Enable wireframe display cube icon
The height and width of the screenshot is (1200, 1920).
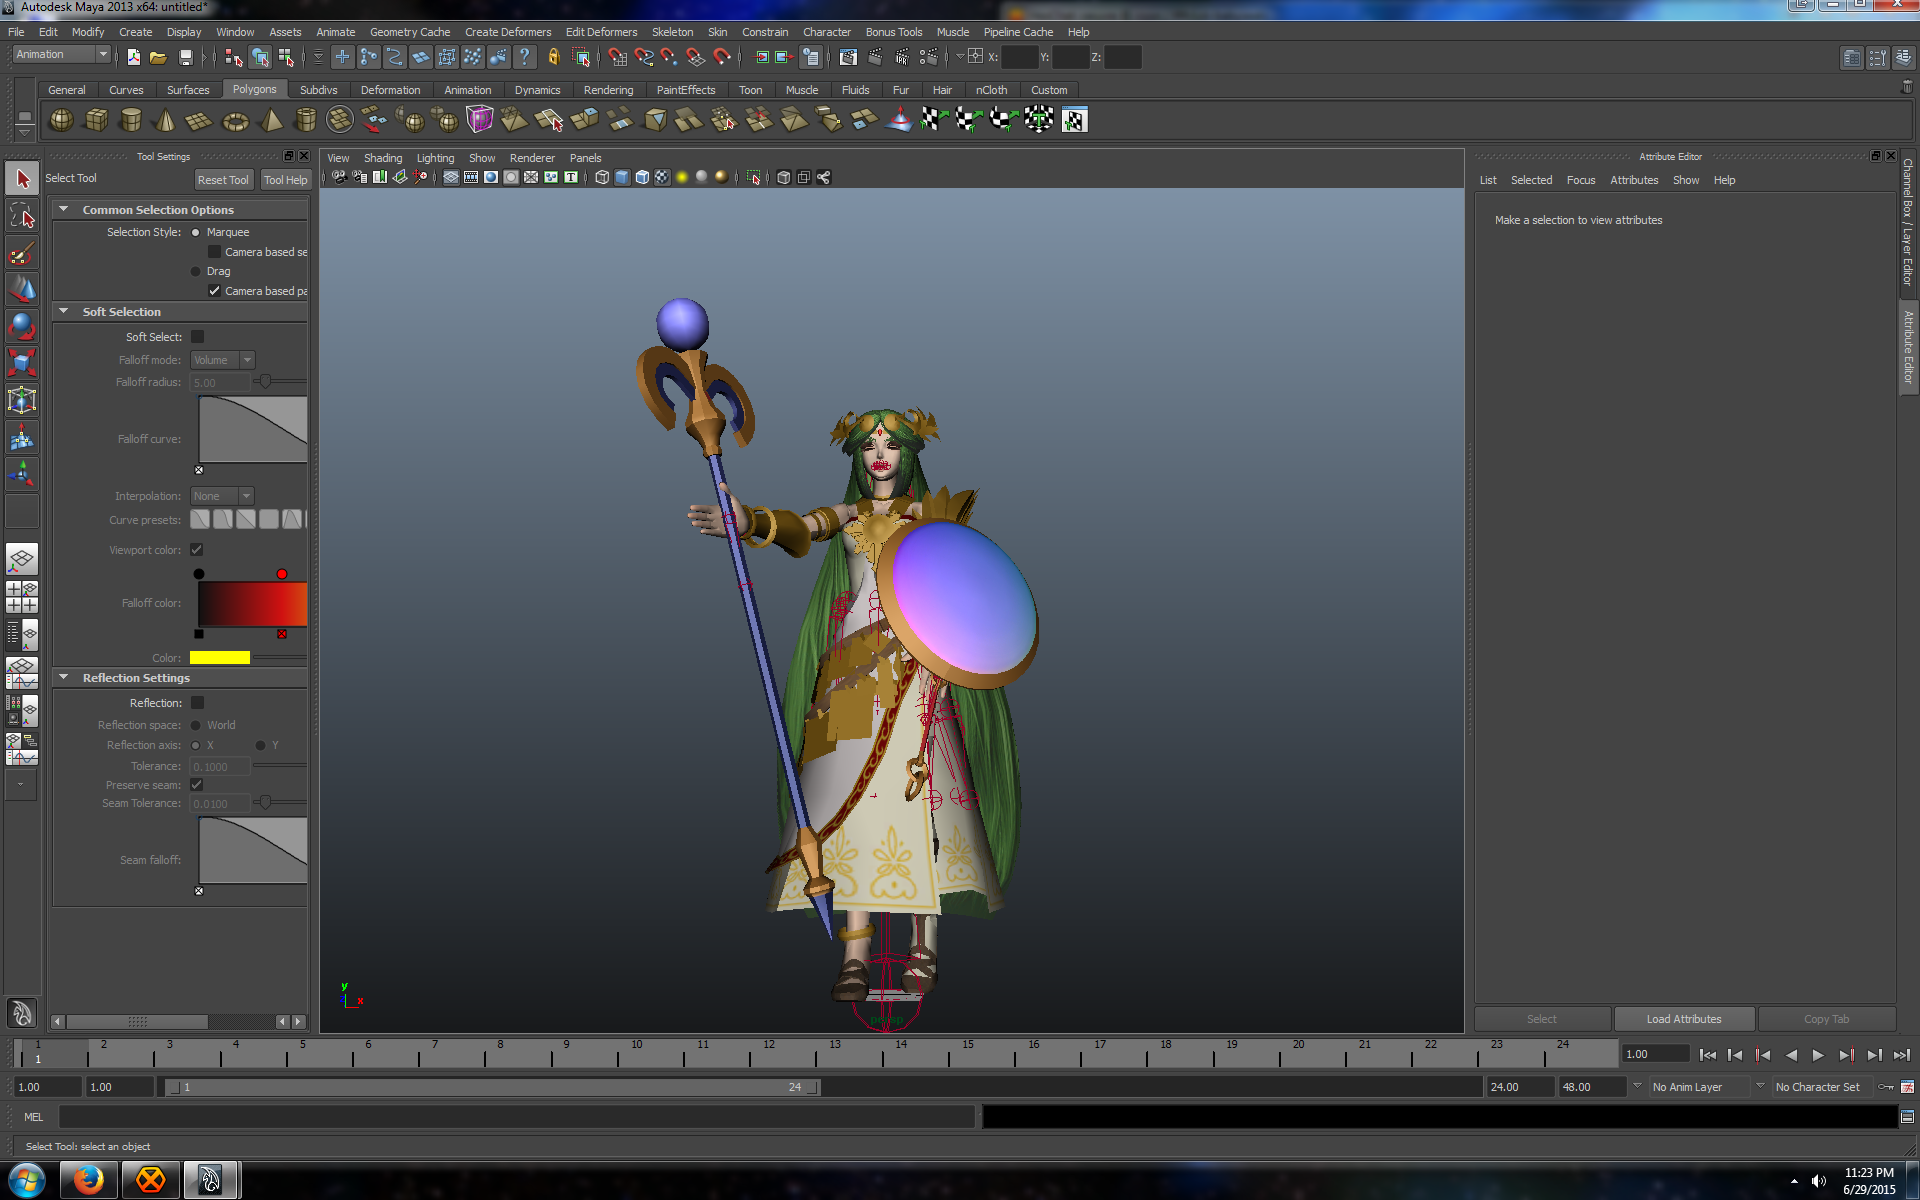click(602, 177)
